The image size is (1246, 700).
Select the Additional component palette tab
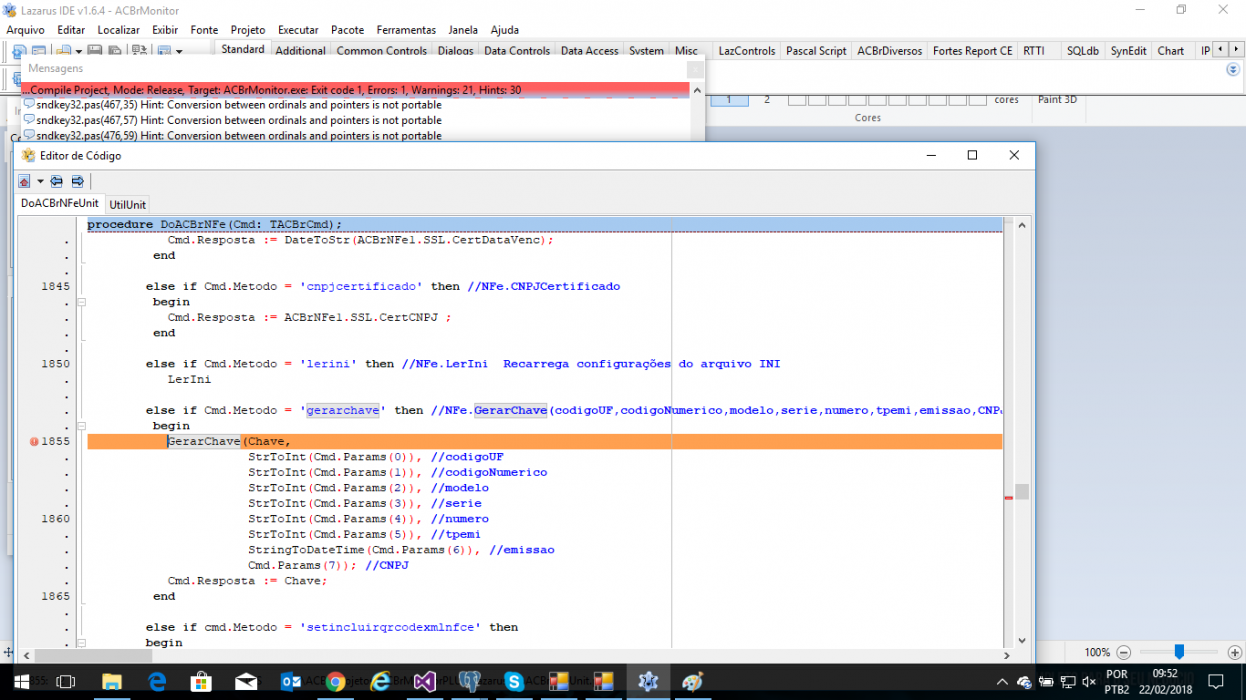click(x=300, y=51)
